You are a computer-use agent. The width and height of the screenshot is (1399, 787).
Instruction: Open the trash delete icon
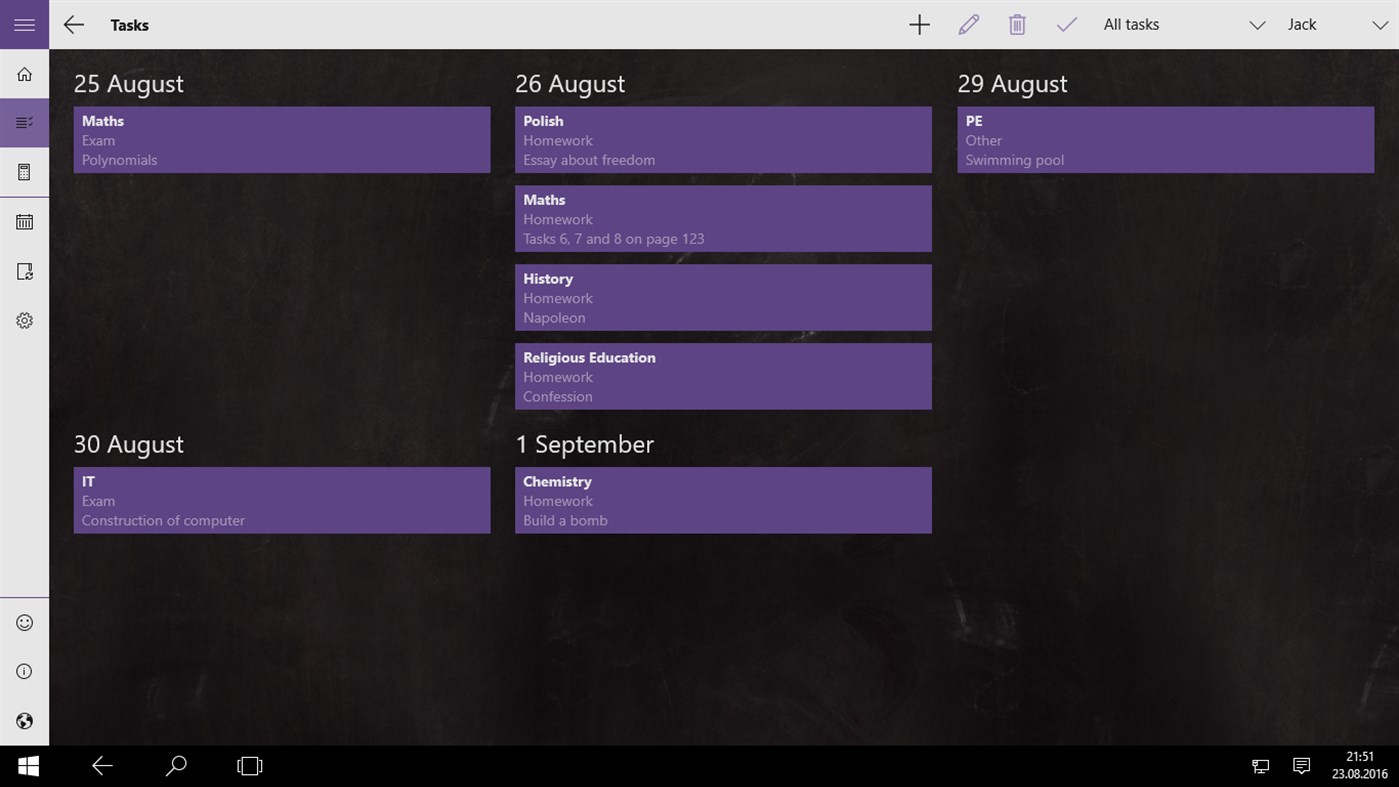coord(1017,24)
